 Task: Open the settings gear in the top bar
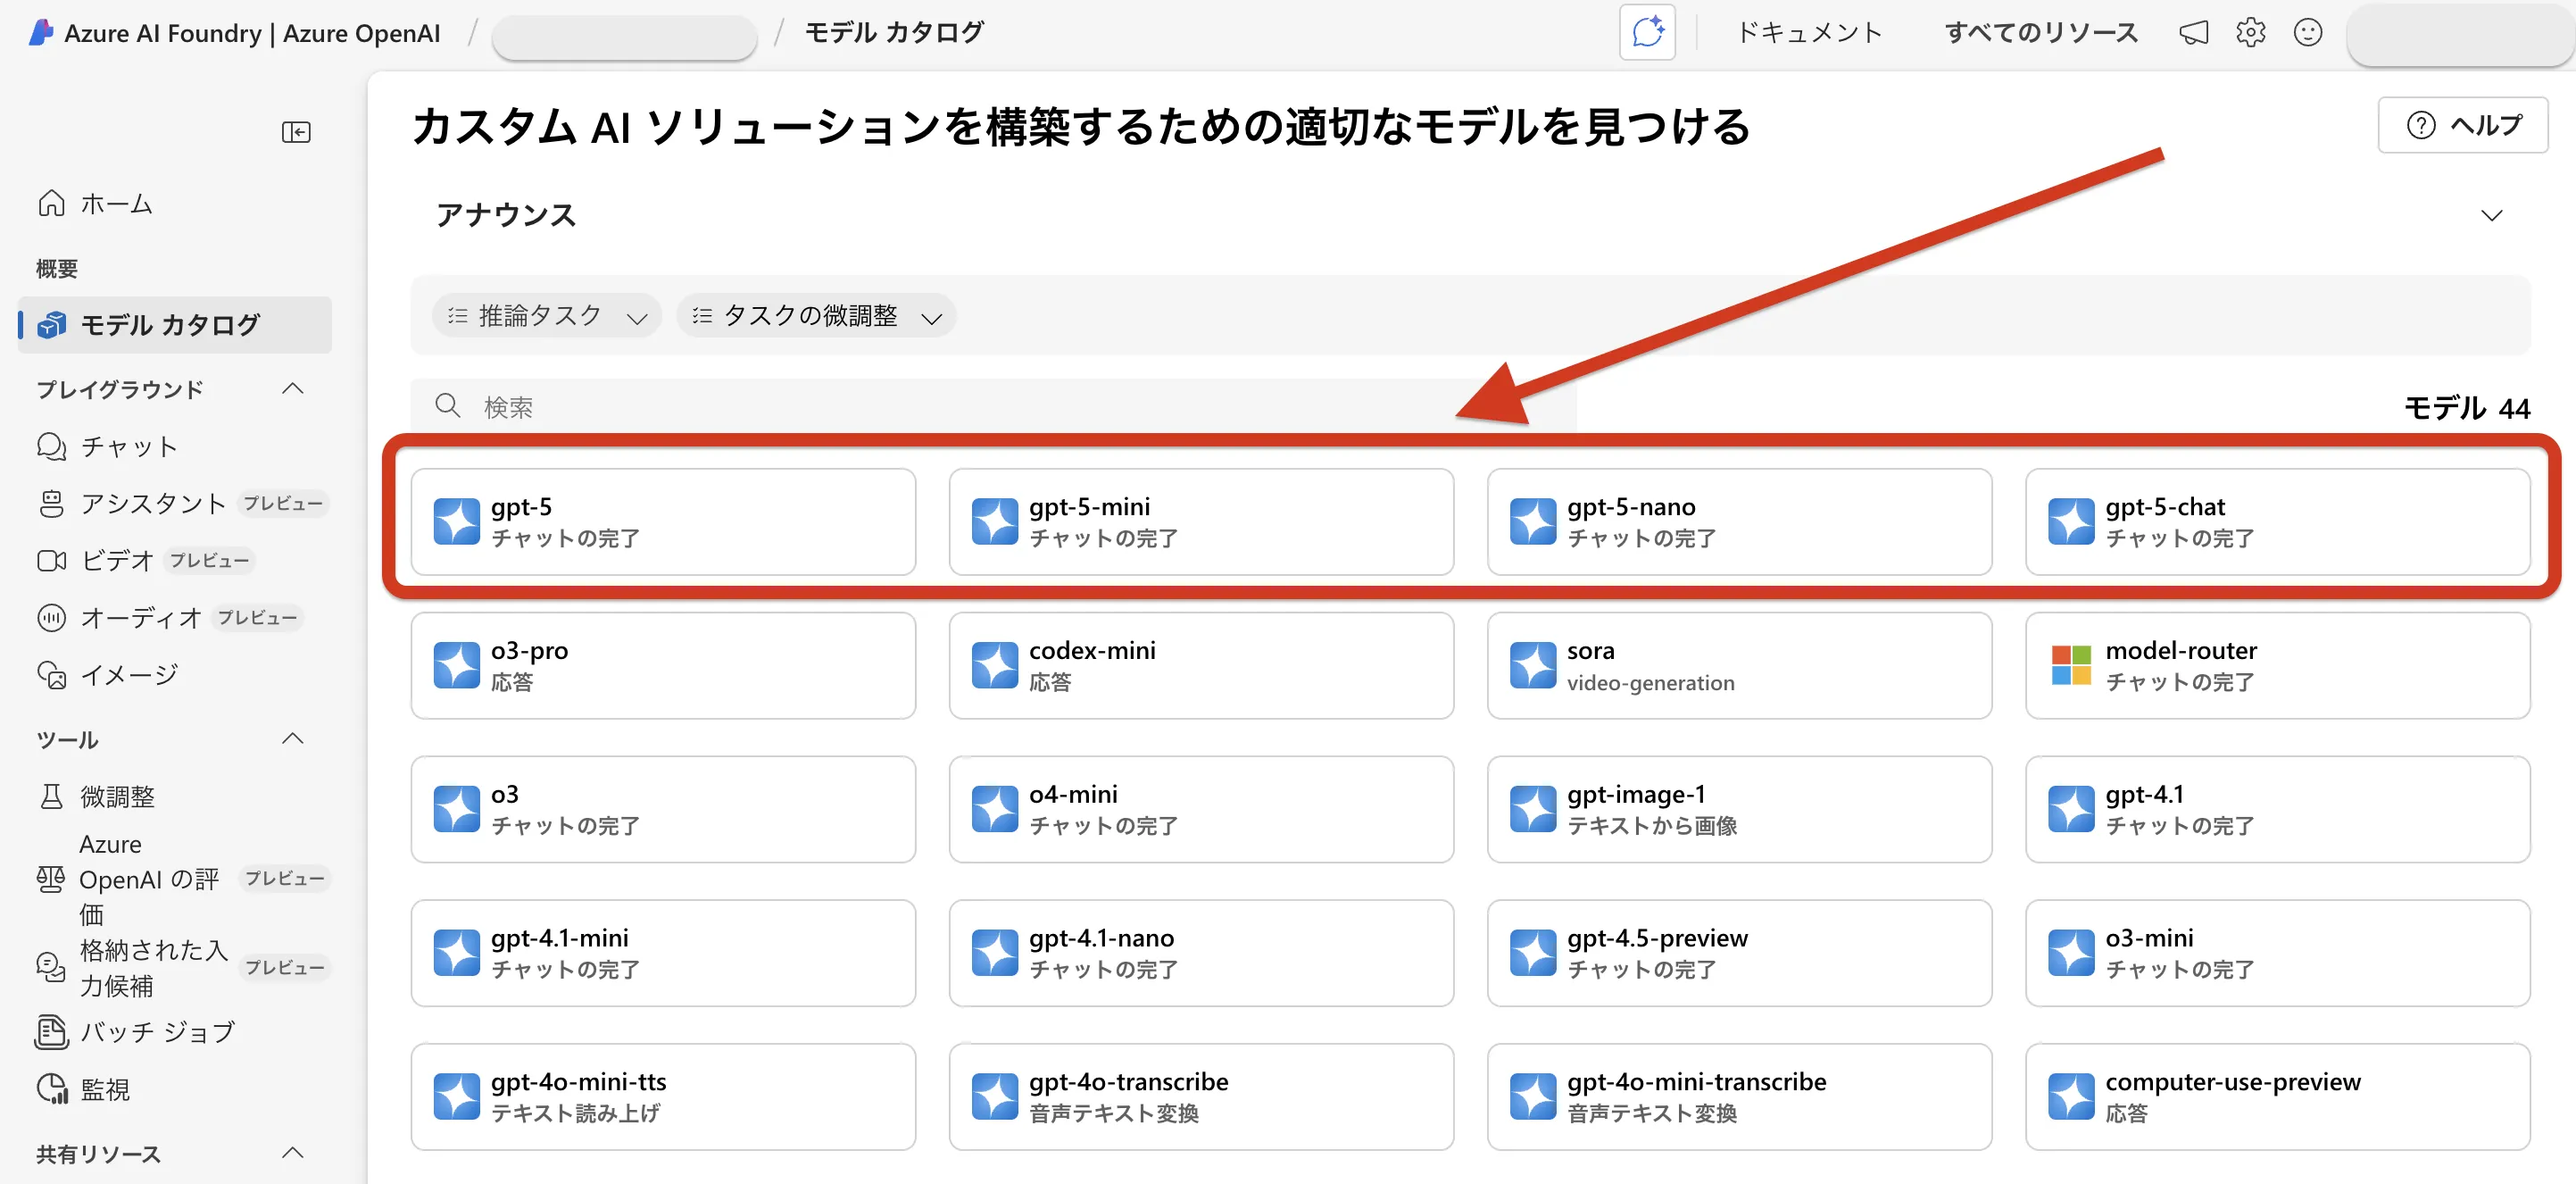(2250, 31)
